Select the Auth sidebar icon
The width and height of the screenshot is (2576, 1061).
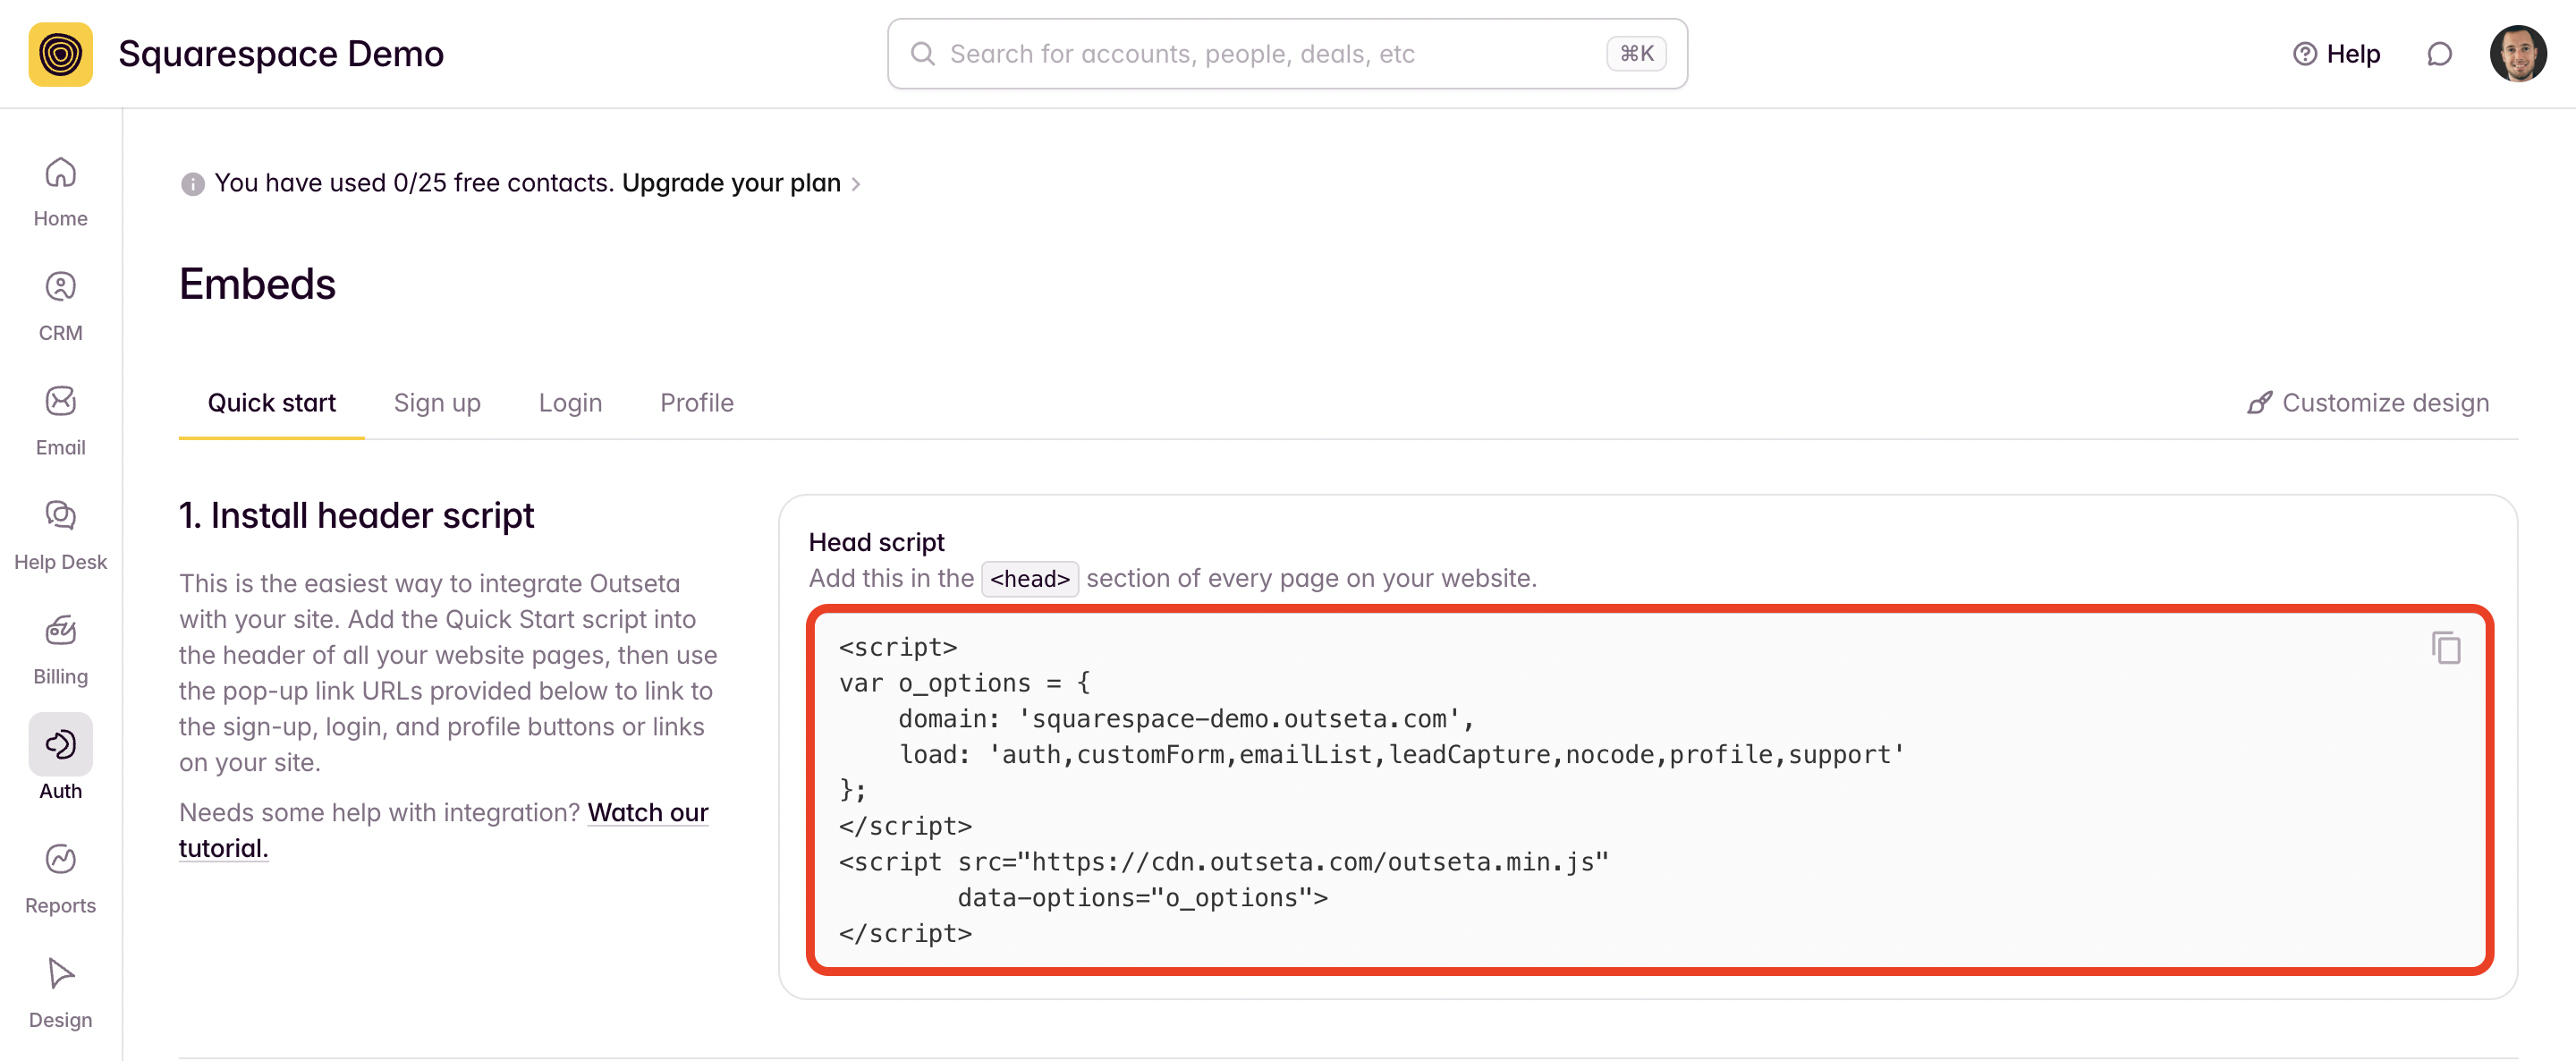coord(60,745)
